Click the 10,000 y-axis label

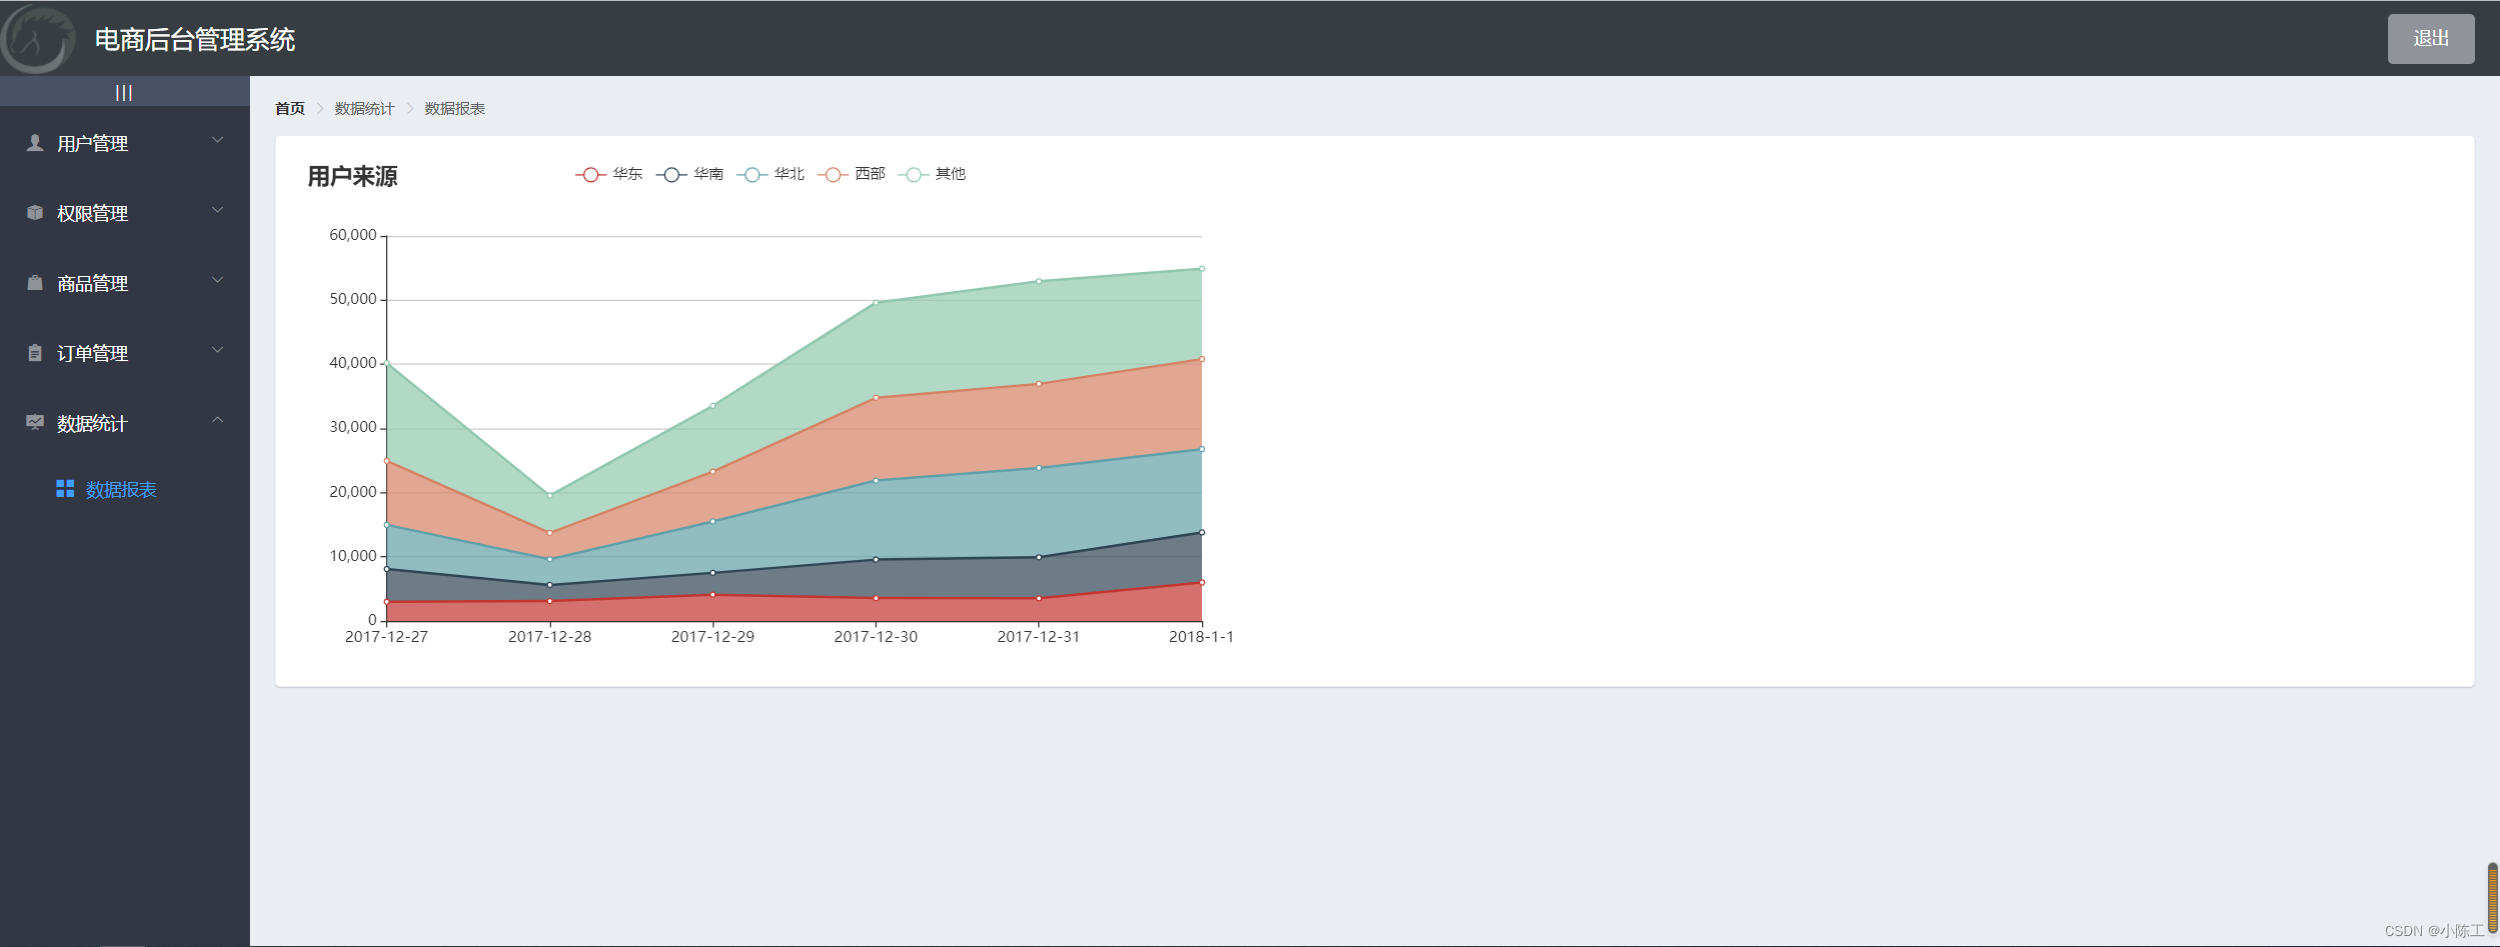(x=353, y=556)
